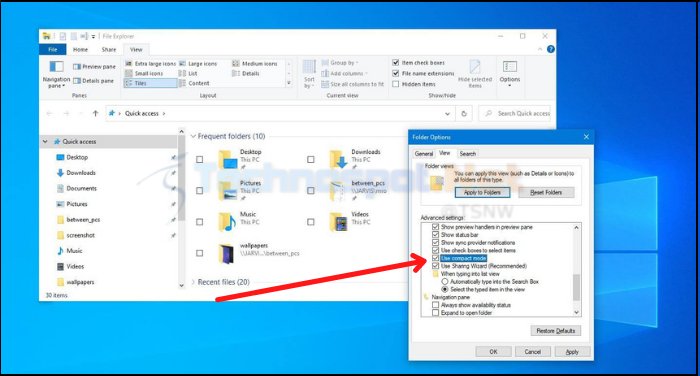The image size is (700, 376).
Task: Switch to Home ribbon tab
Action: [80, 50]
